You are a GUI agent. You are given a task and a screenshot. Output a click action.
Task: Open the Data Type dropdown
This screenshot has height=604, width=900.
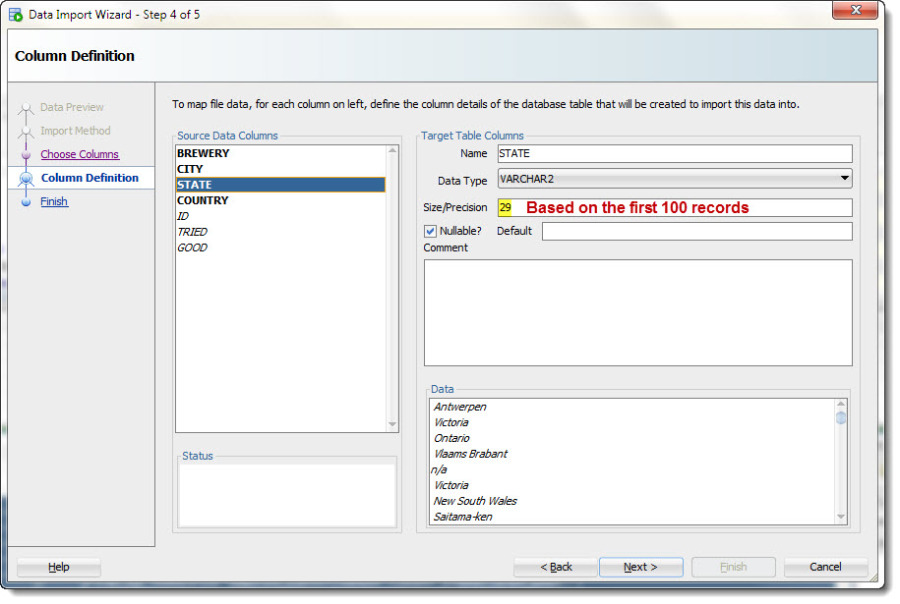[x=845, y=179]
